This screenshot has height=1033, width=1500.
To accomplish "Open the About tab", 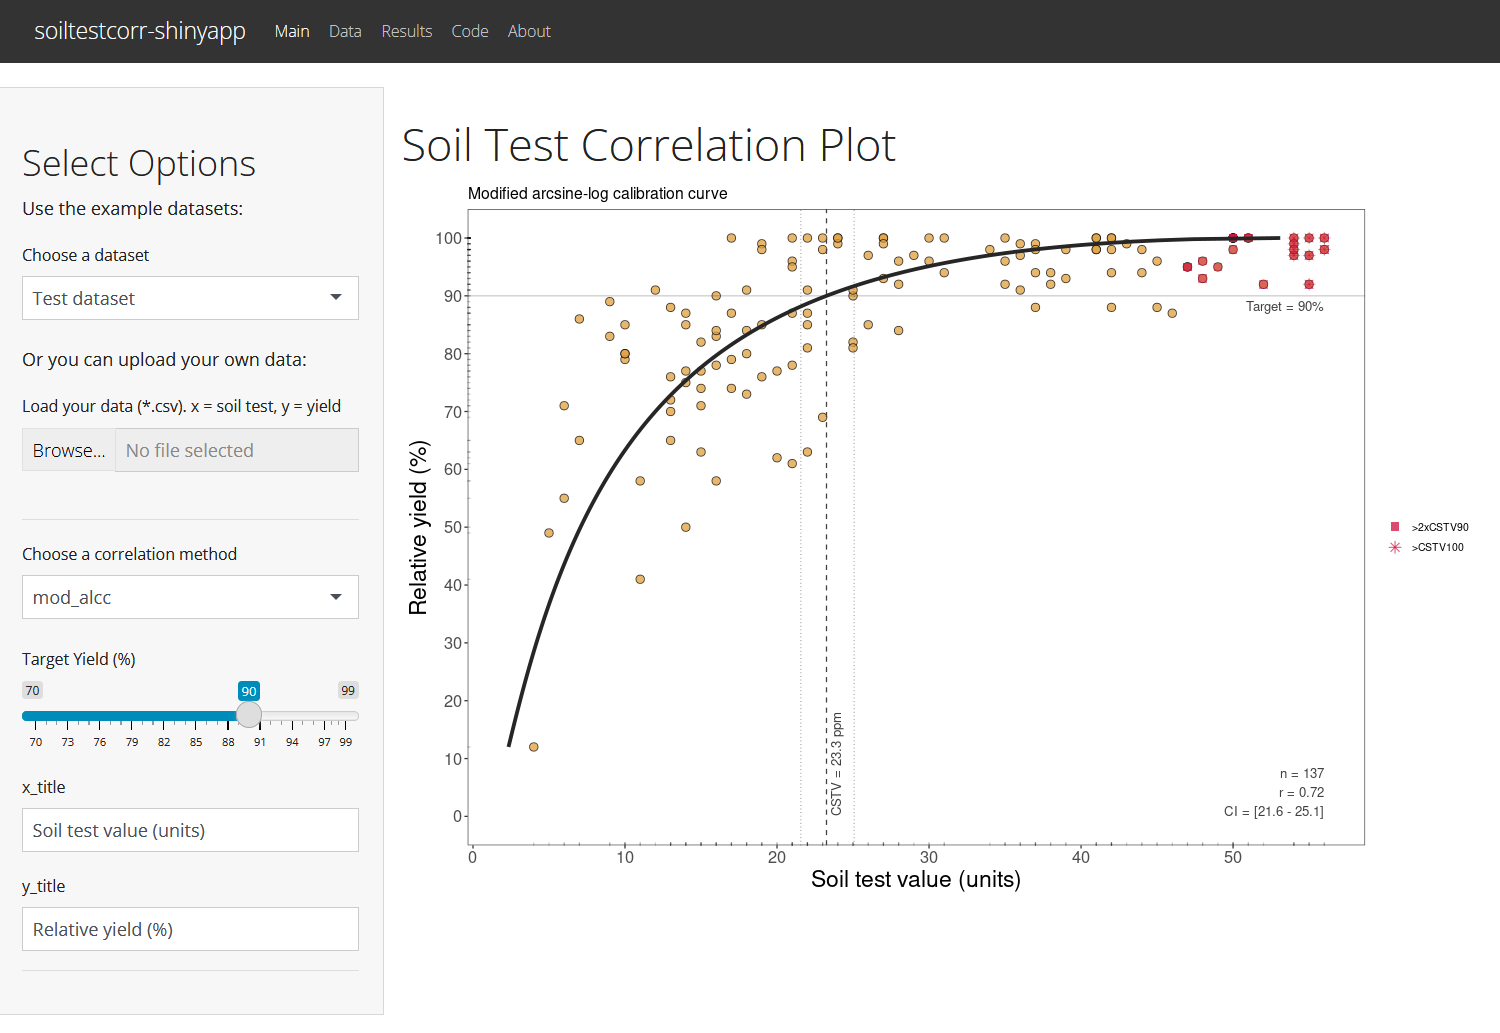I will 529,31.
